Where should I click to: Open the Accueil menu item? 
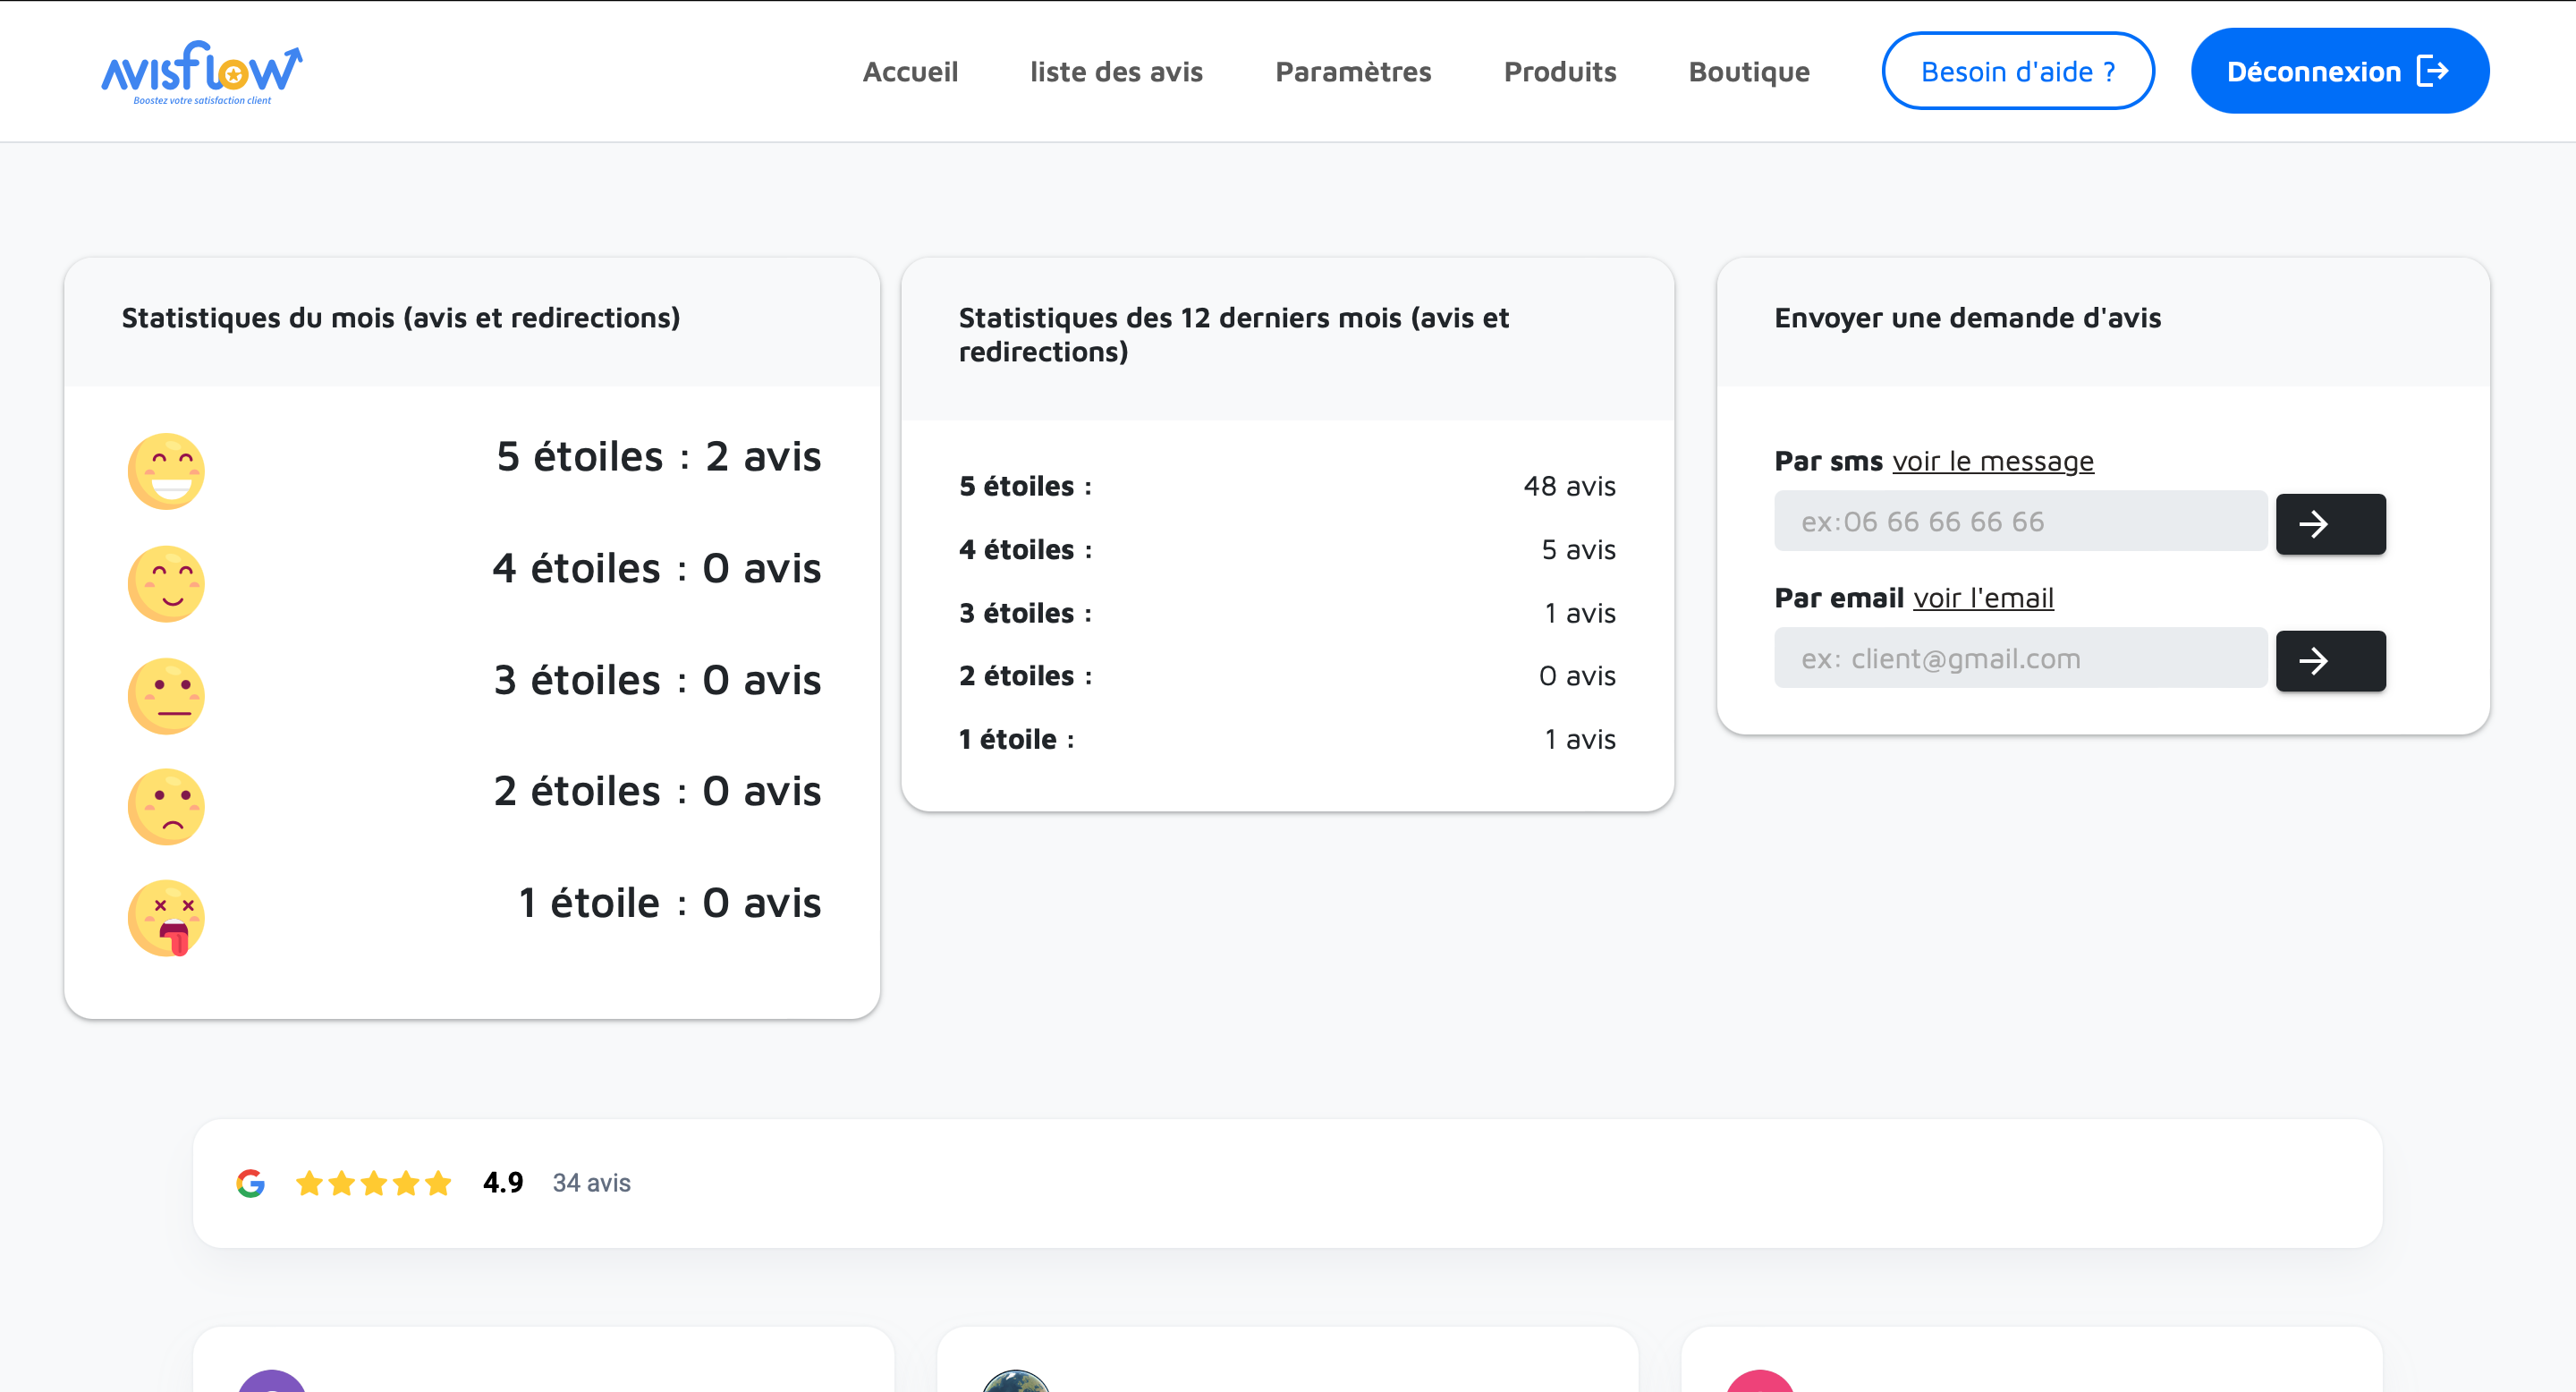[910, 72]
